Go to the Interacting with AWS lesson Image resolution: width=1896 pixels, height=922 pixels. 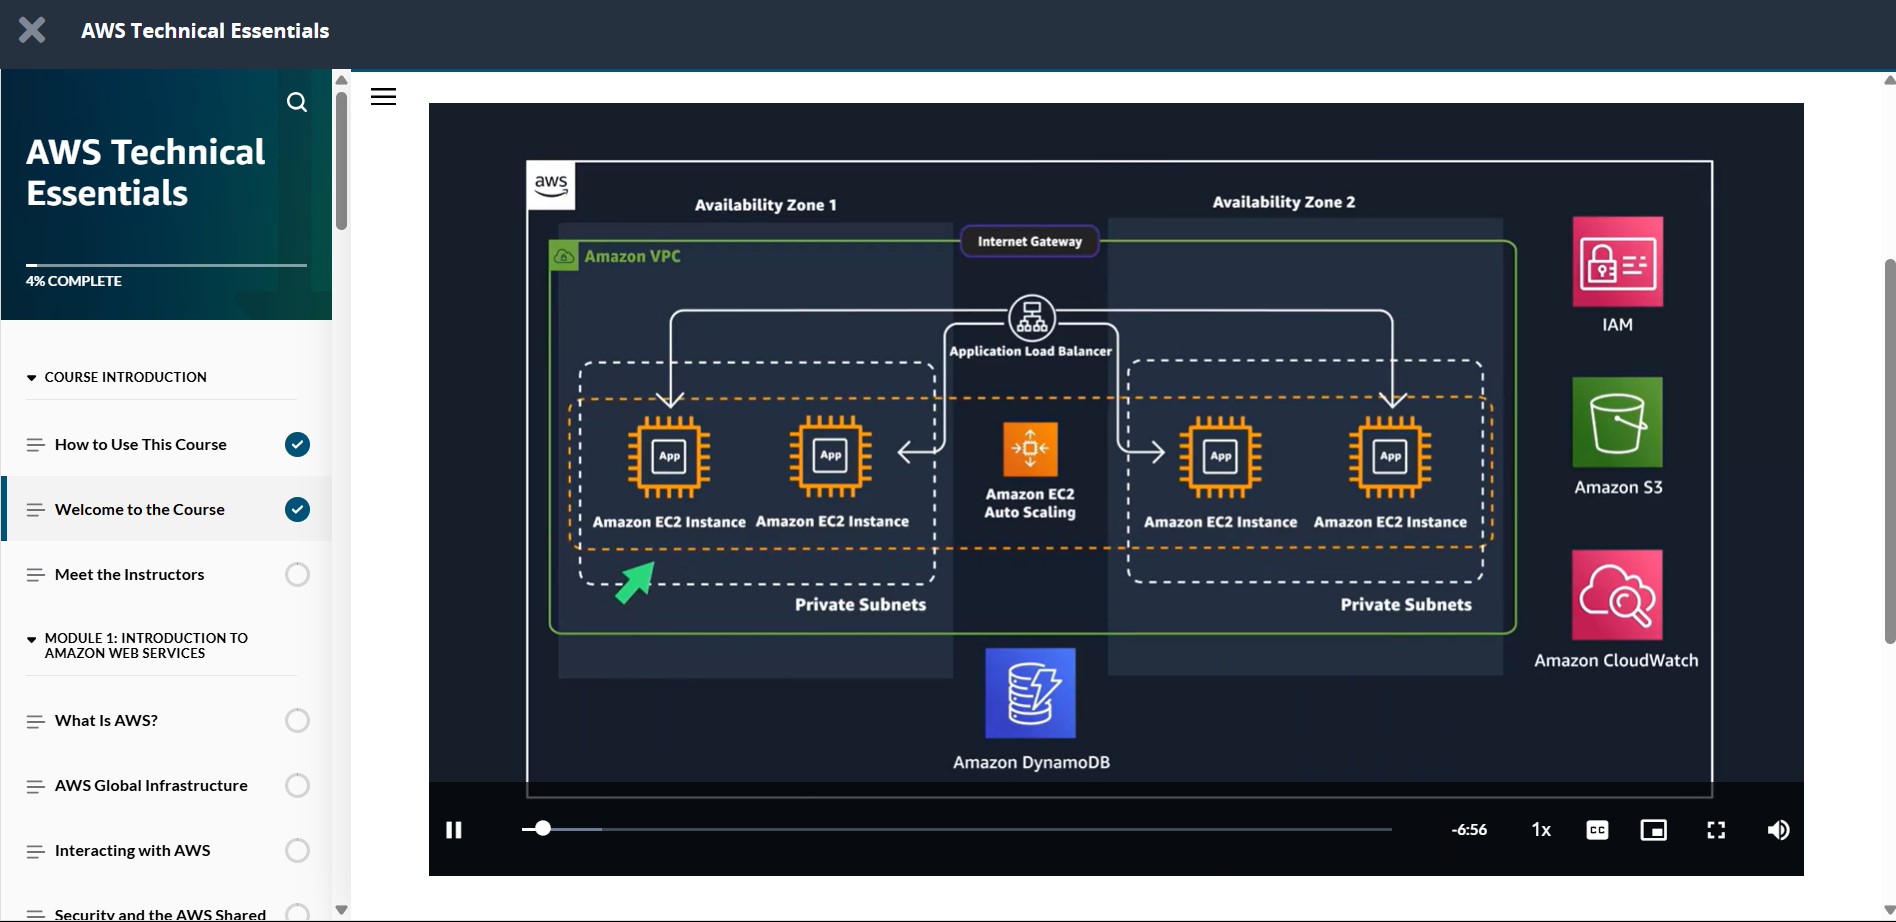tap(133, 850)
